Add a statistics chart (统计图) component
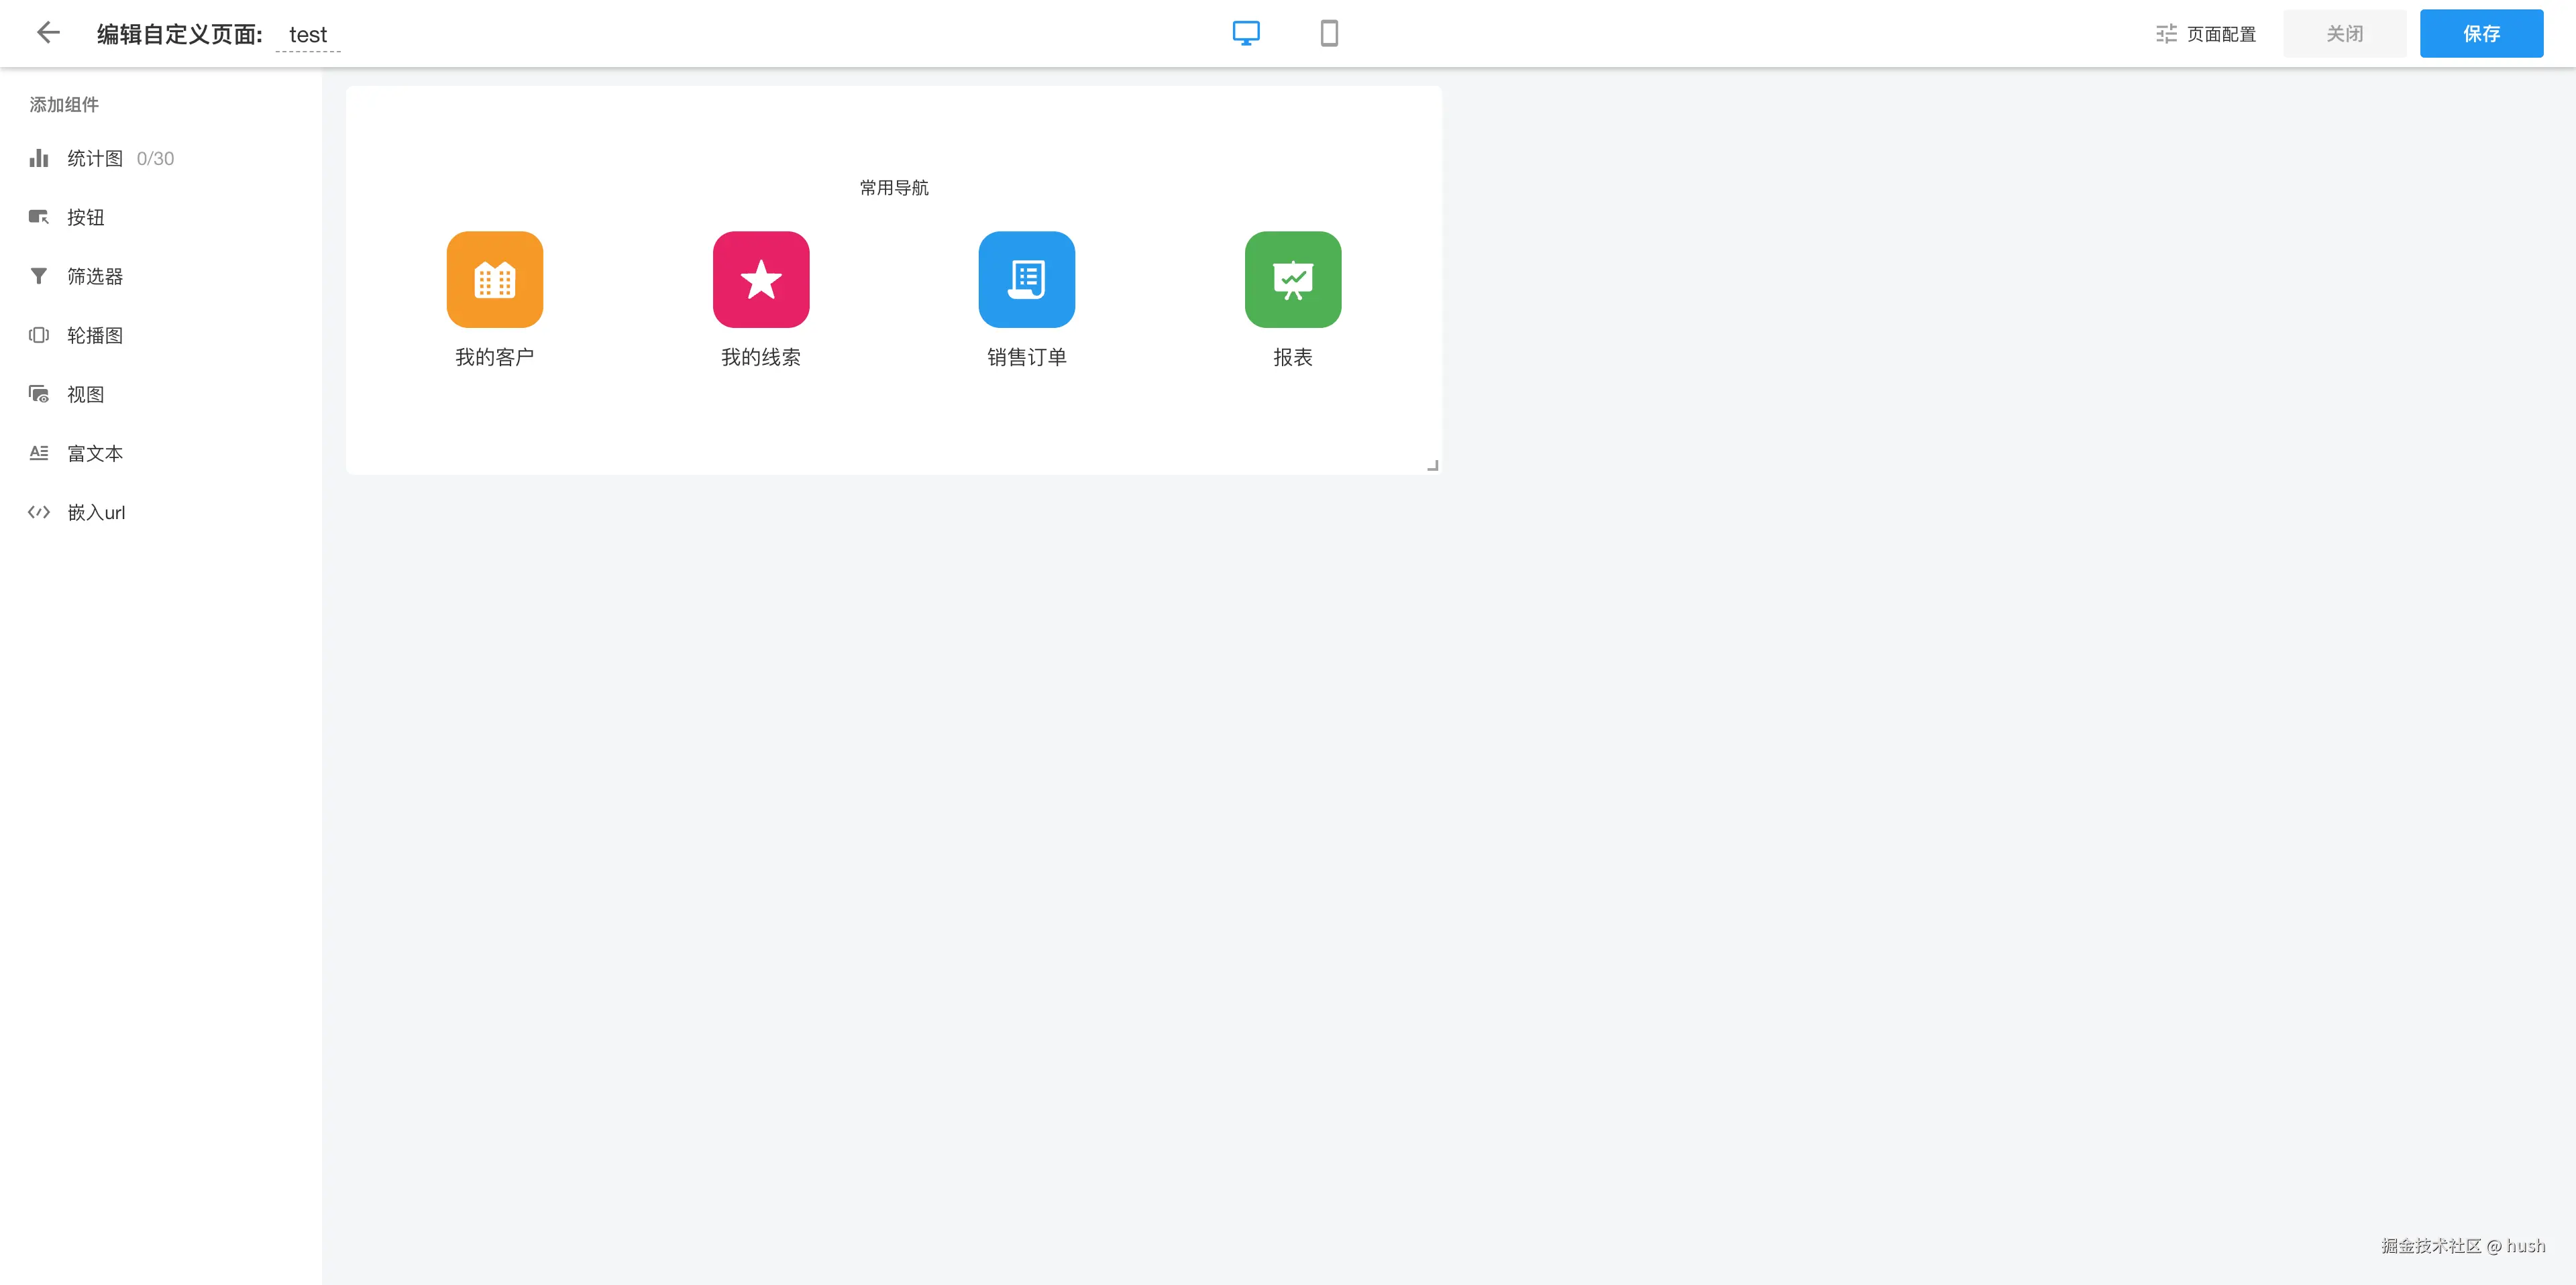This screenshot has height=1285, width=2576. (x=95, y=158)
